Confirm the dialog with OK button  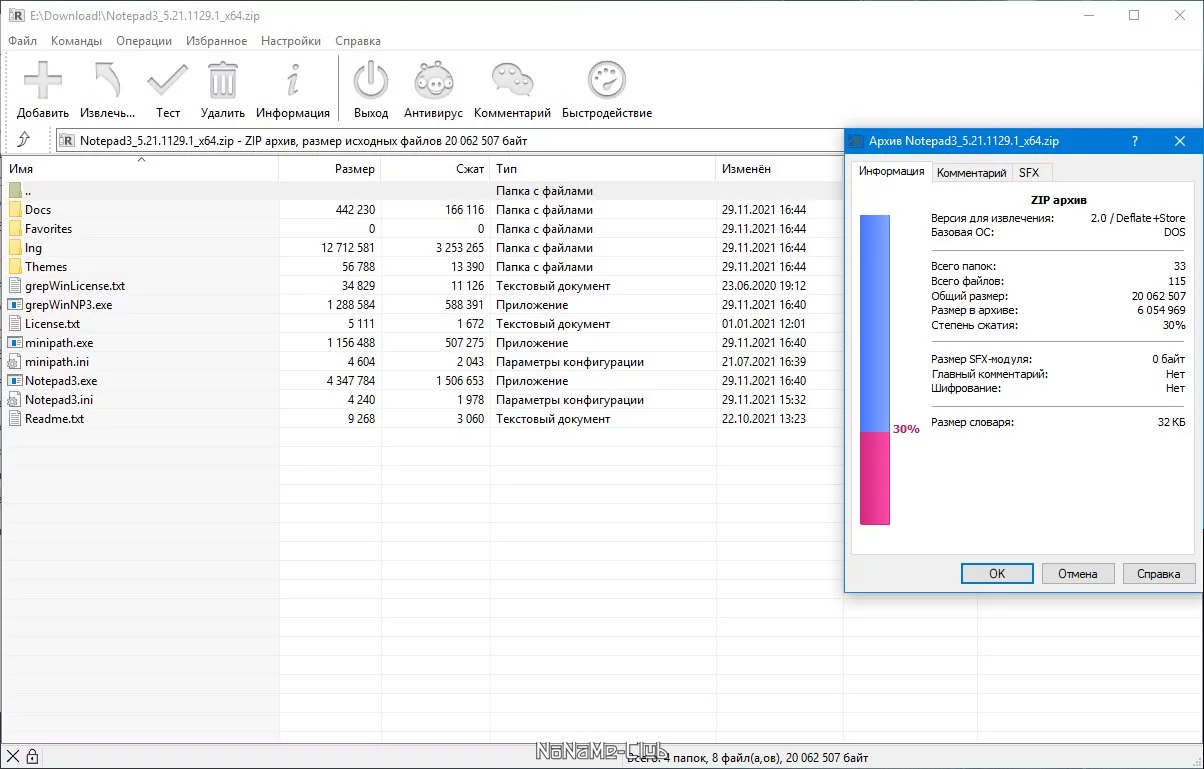tap(997, 573)
